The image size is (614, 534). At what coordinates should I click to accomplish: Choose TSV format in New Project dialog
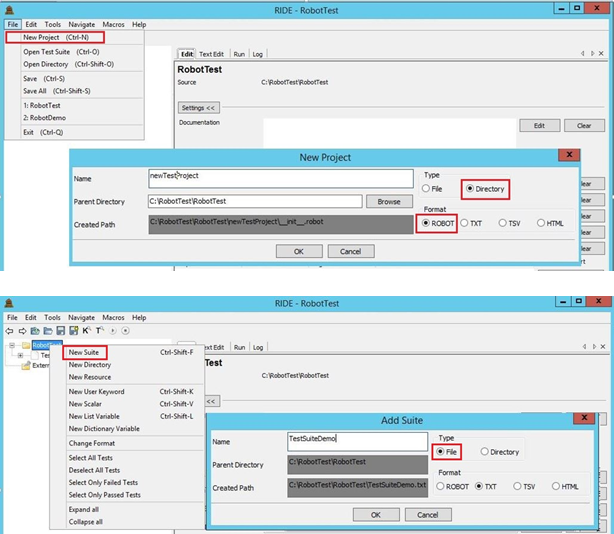509,223
